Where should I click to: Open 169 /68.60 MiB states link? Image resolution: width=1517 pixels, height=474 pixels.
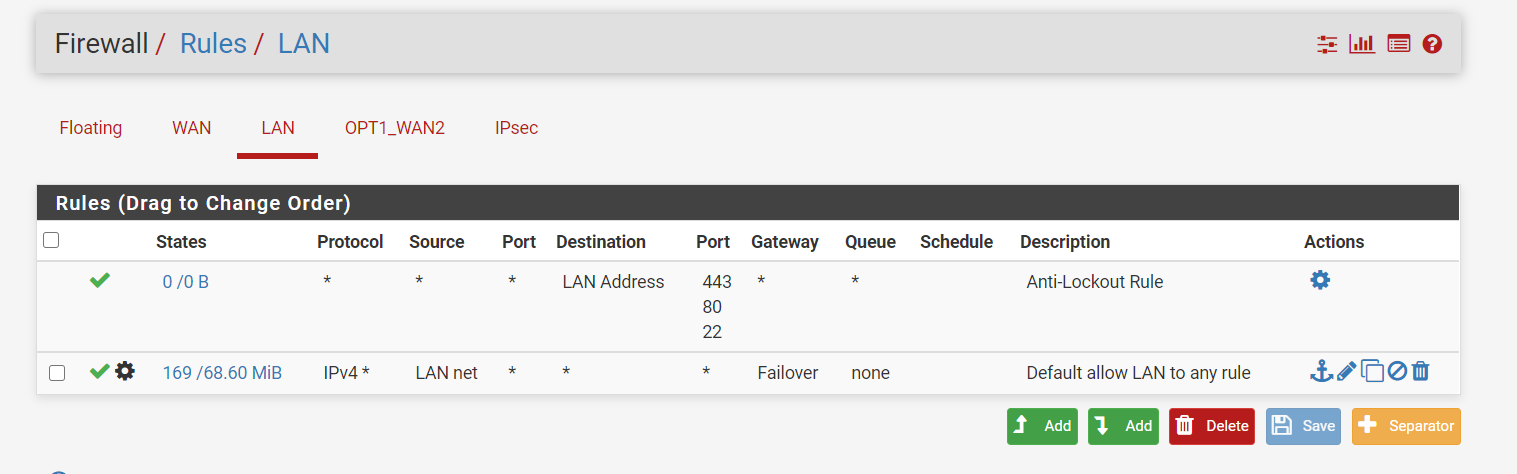tap(222, 373)
